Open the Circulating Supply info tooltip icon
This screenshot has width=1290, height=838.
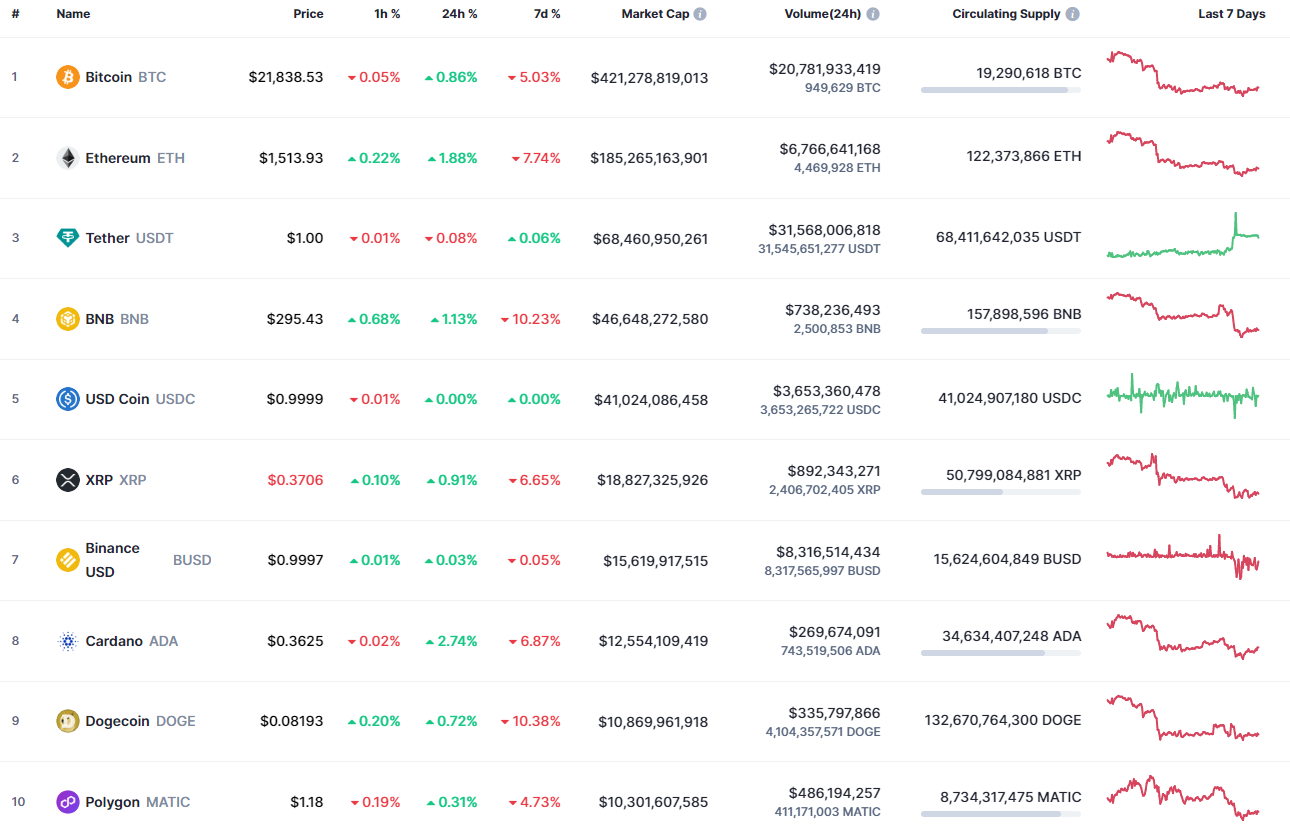coord(1073,13)
